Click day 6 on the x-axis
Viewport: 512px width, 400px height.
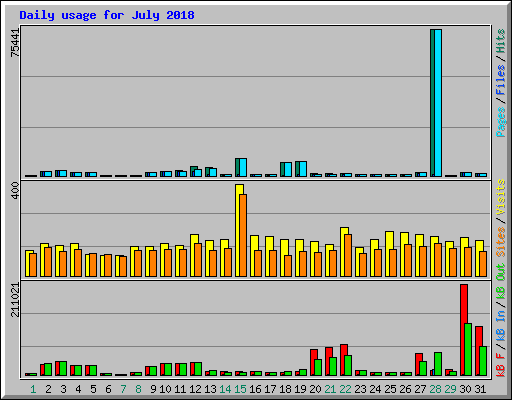(108, 389)
